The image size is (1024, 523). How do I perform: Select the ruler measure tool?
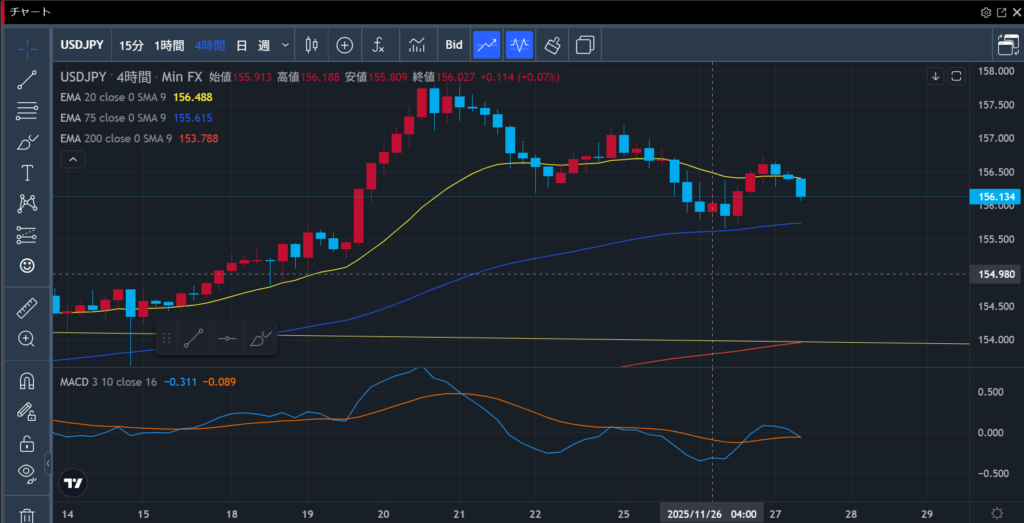click(x=27, y=309)
